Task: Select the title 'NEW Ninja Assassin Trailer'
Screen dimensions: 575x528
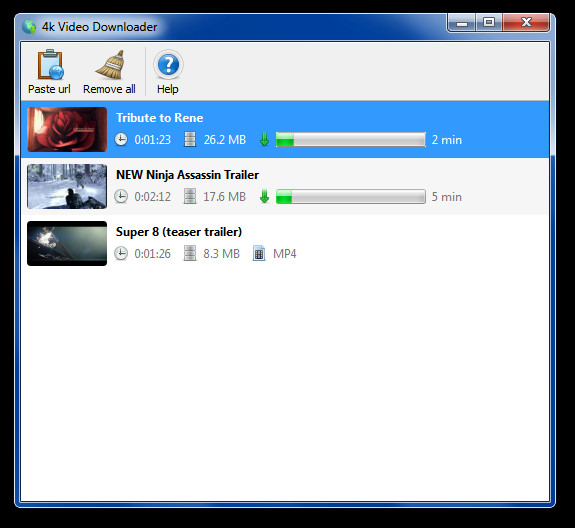Action: [x=187, y=175]
